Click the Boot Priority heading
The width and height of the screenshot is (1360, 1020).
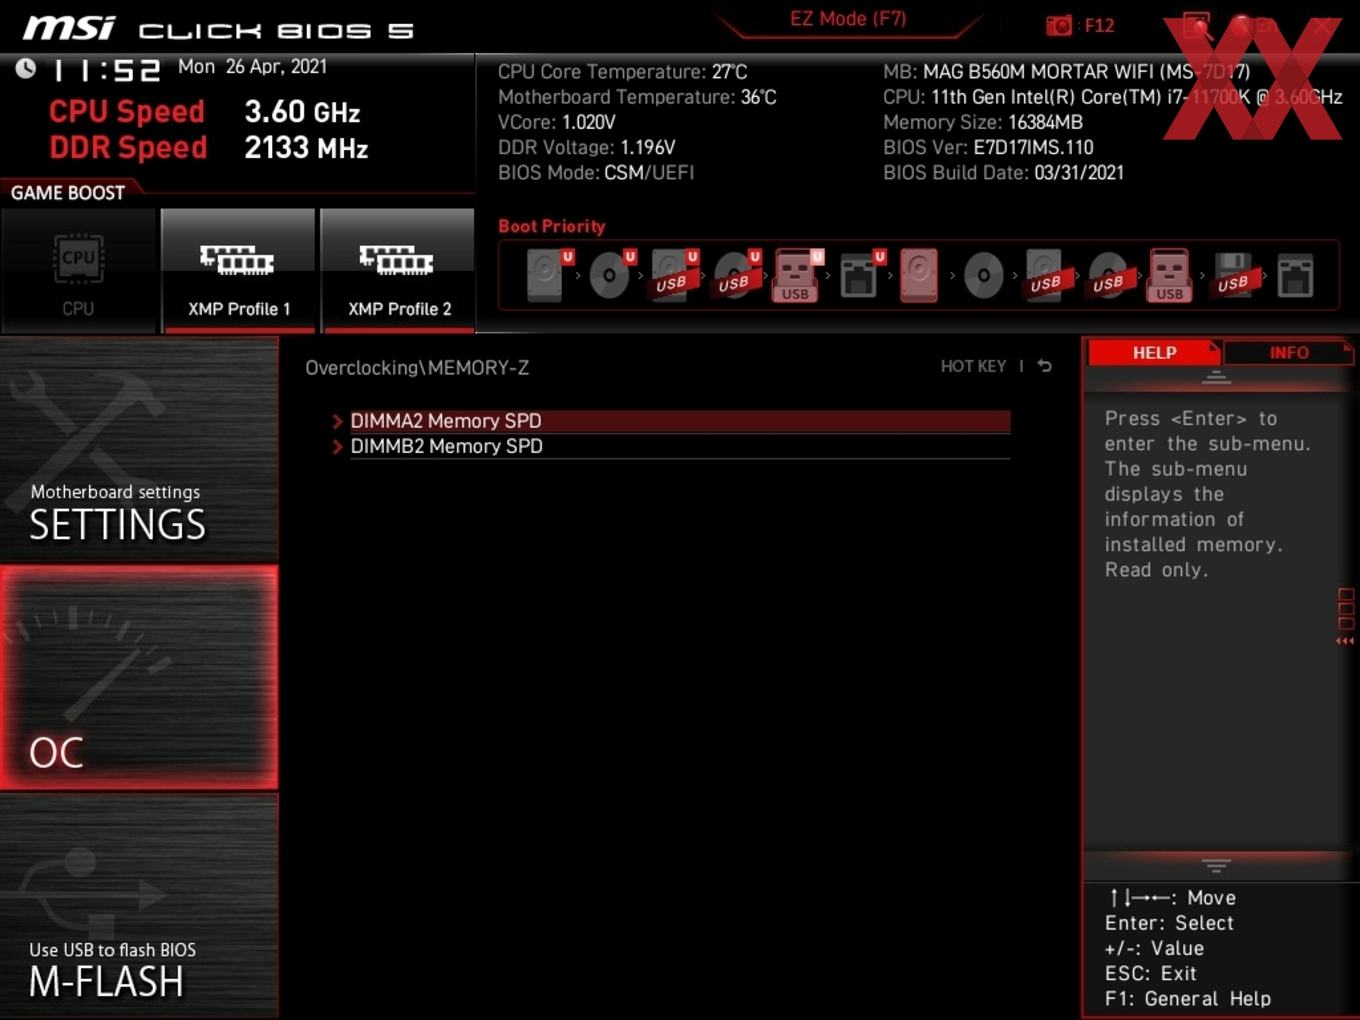pyautogui.click(x=552, y=226)
